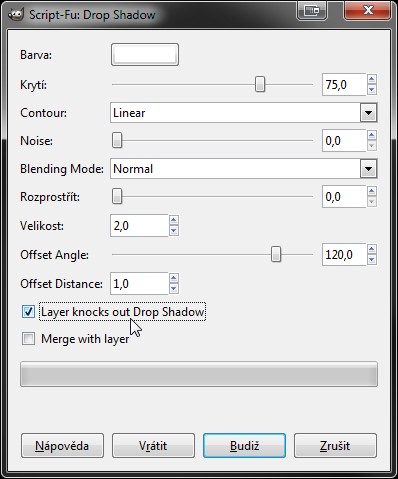Click the Noise slider handle
The height and width of the screenshot is (479, 398).
click(117, 140)
